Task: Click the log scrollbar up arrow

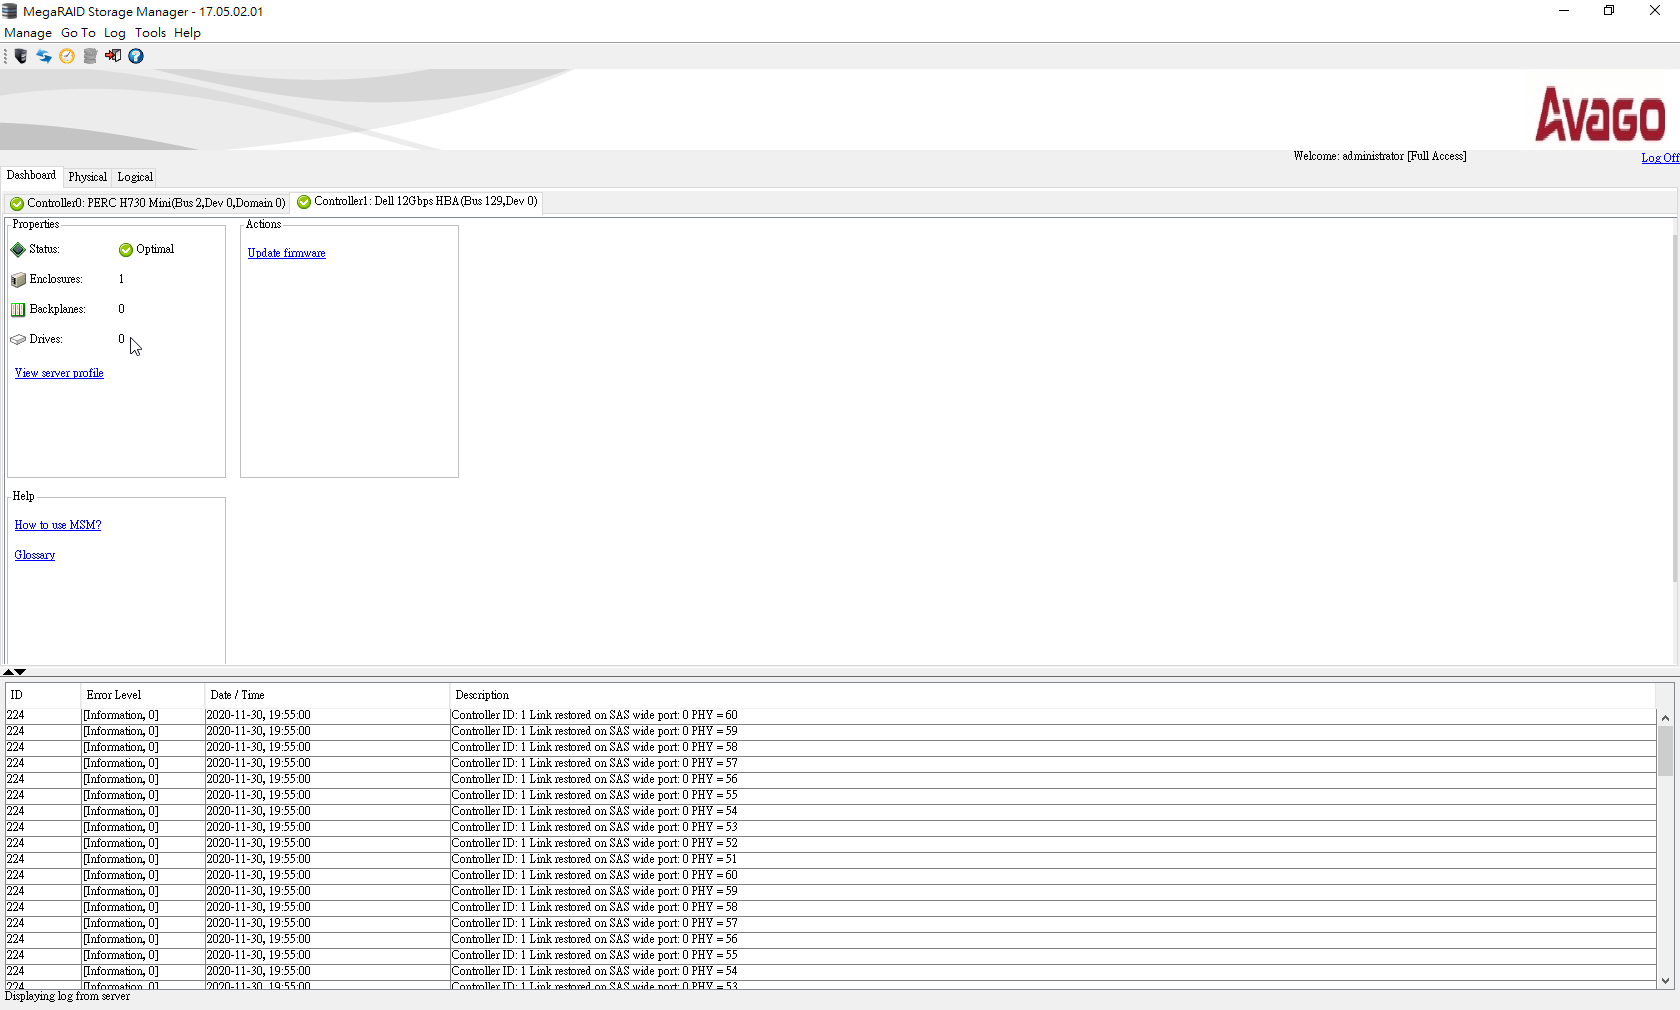Action: [x=1665, y=718]
